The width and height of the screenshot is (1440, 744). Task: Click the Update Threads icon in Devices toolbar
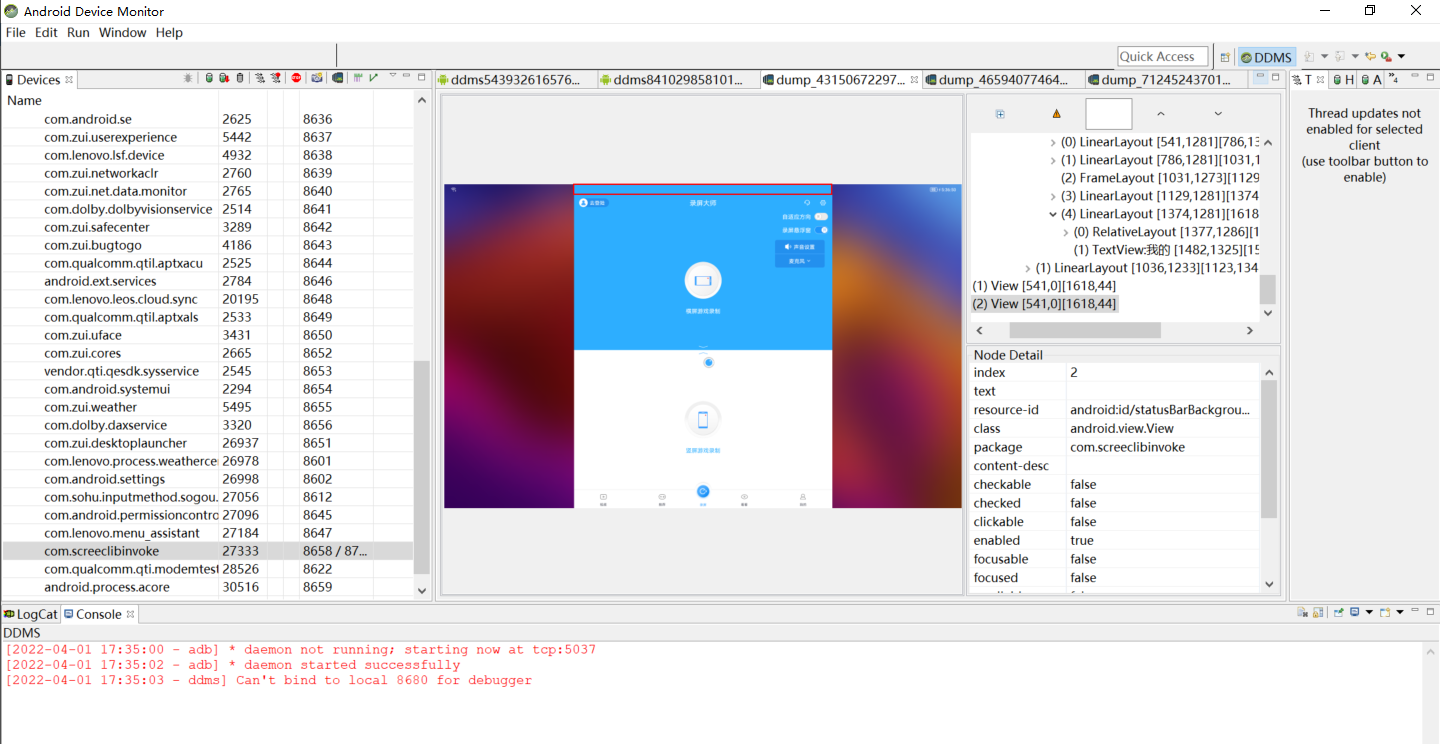pos(260,78)
